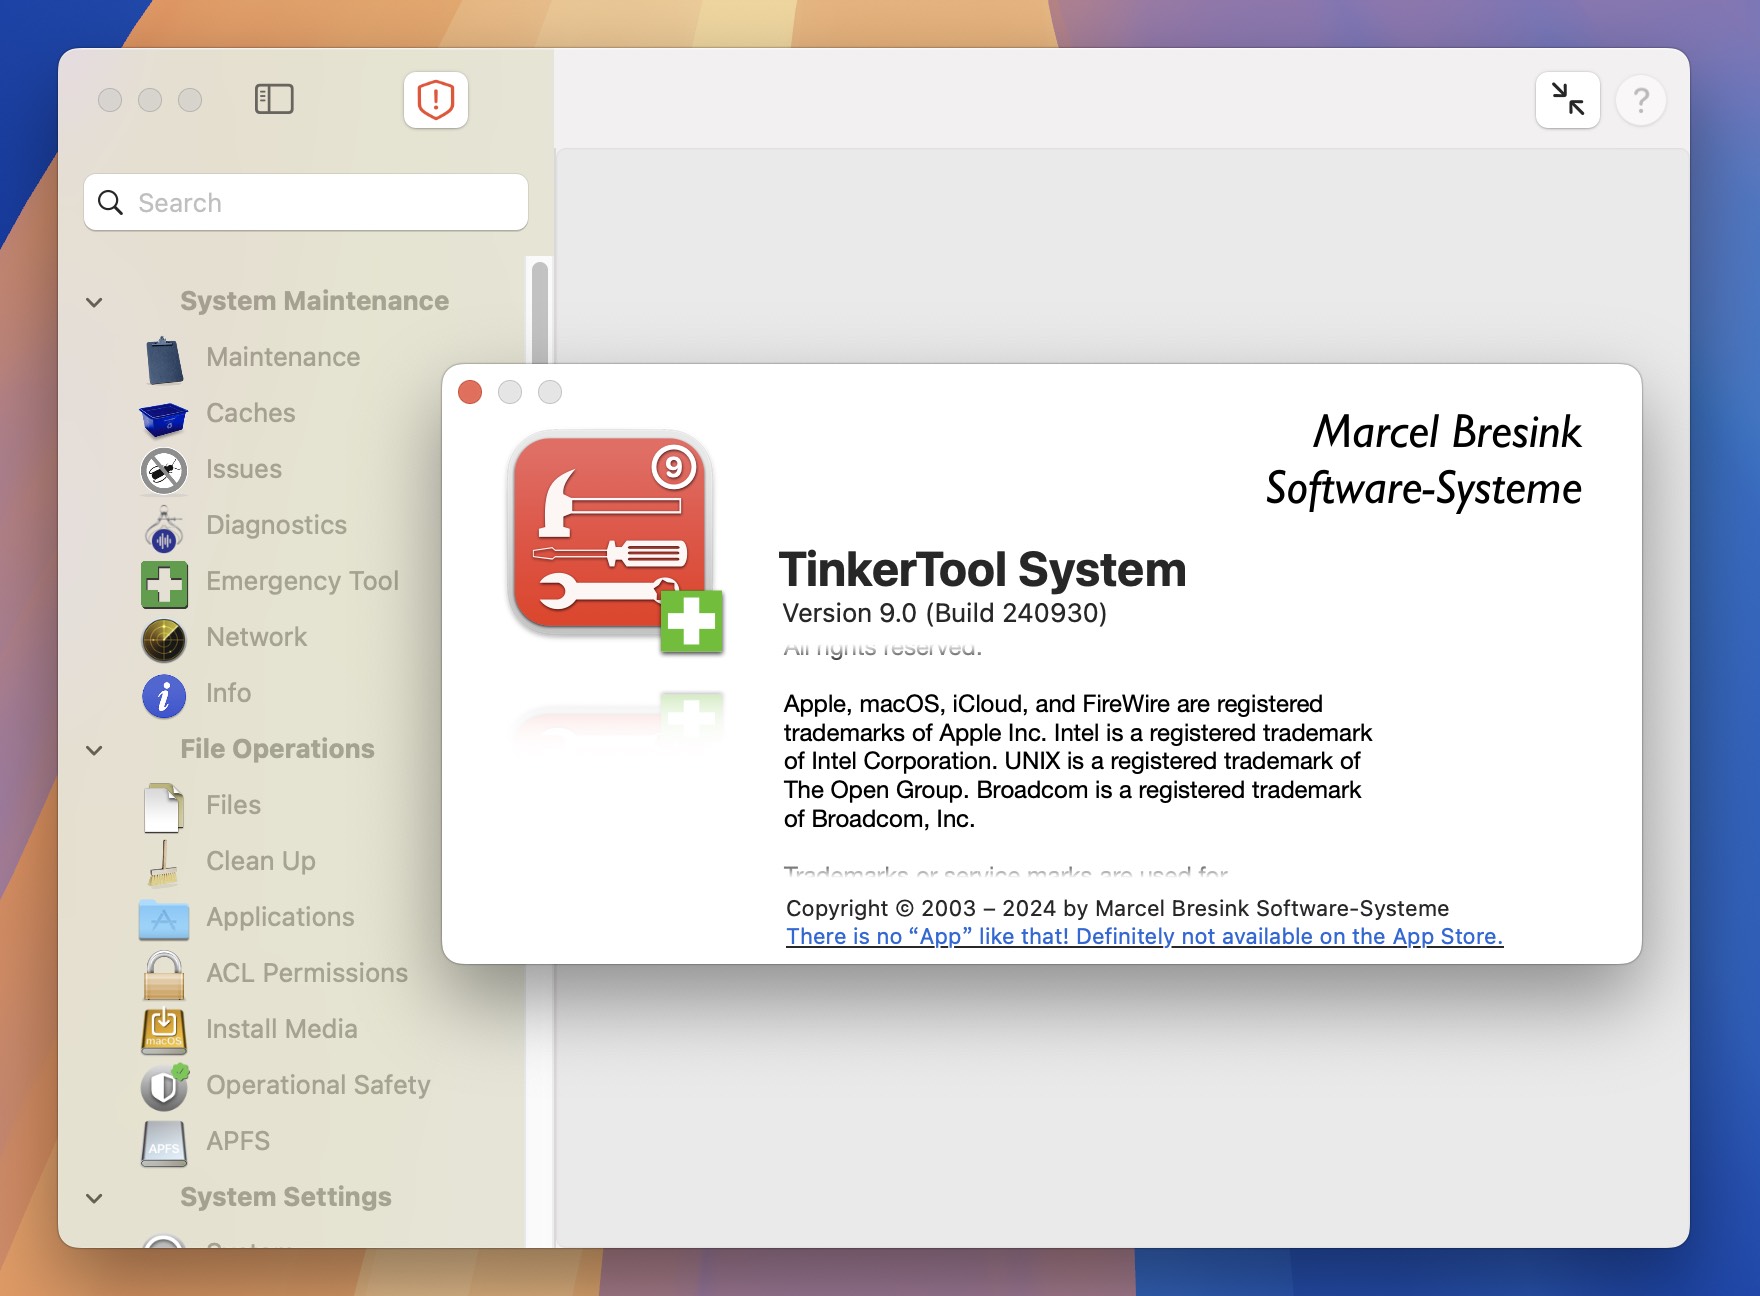1760x1296 pixels.
Task: Click the TinkerTool System app icon in About window
Action: click(615, 541)
